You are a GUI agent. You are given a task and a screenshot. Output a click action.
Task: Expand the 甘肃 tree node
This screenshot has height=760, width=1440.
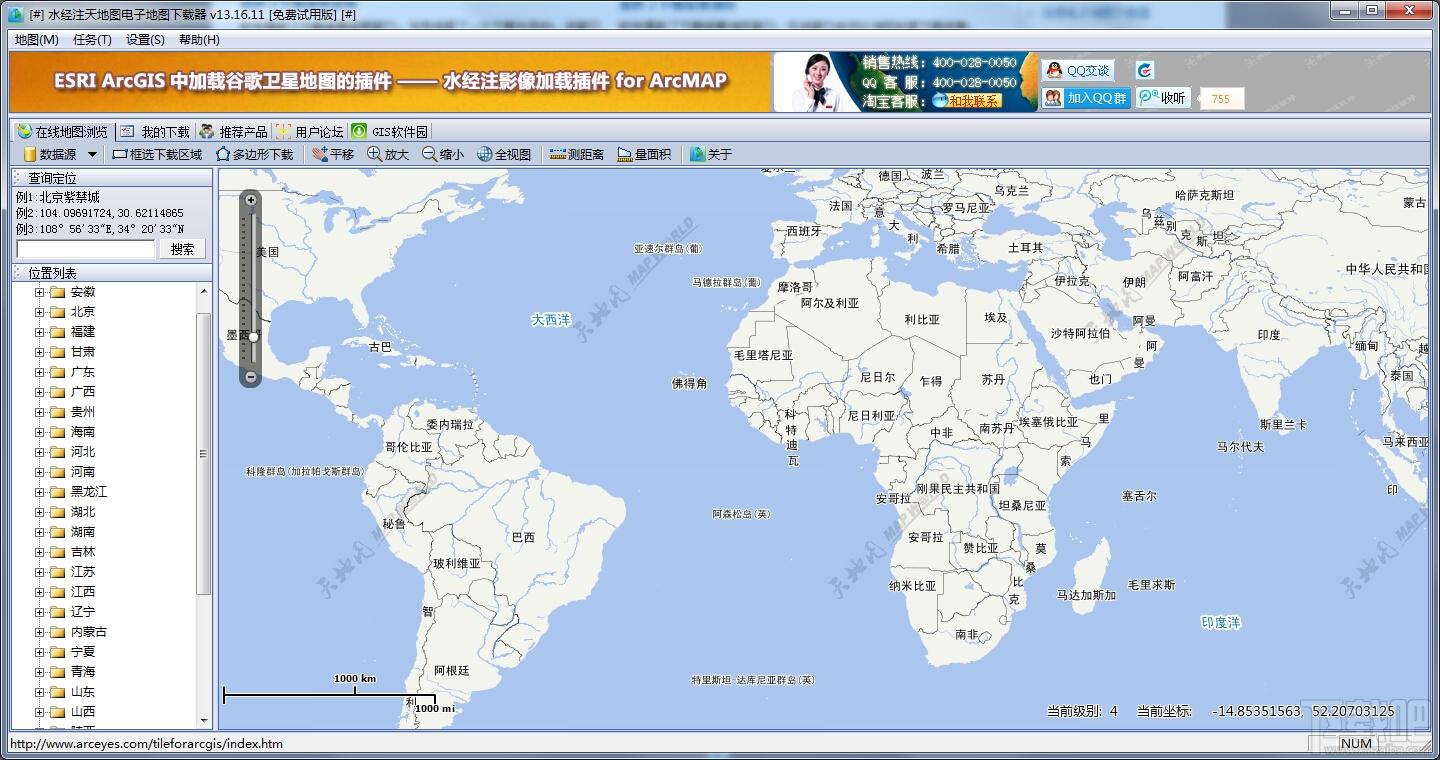point(39,352)
